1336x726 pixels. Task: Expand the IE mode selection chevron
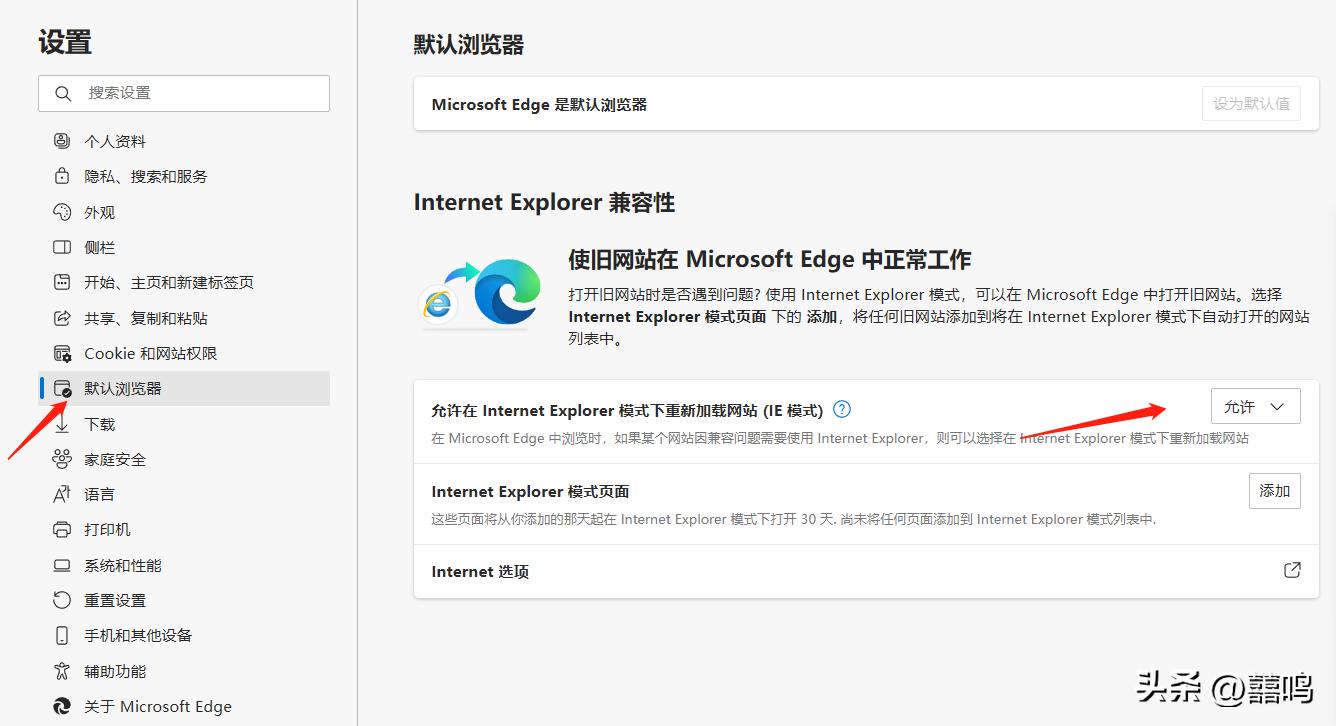pos(1277,406)
